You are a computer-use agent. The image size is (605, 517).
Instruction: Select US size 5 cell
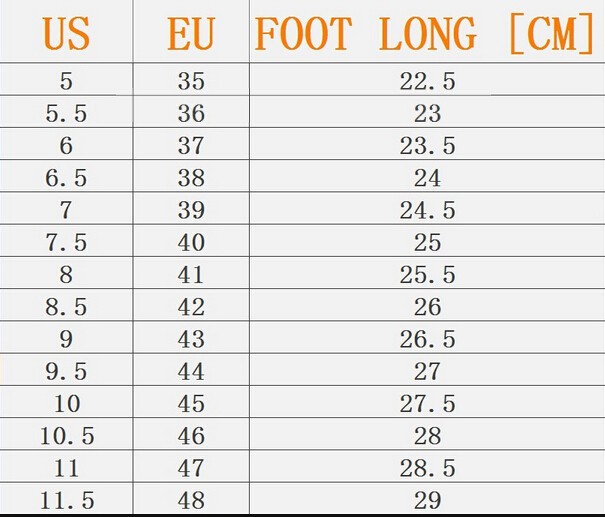(66, 81)
